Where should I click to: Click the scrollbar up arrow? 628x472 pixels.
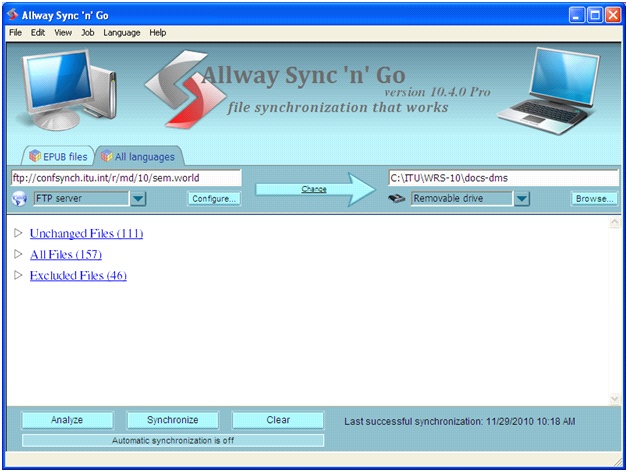(615, 222)
